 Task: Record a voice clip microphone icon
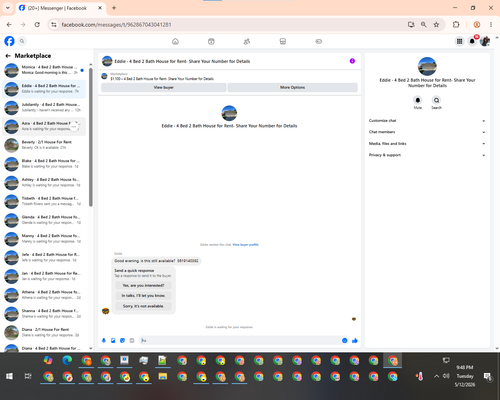(x=104, y=340)
